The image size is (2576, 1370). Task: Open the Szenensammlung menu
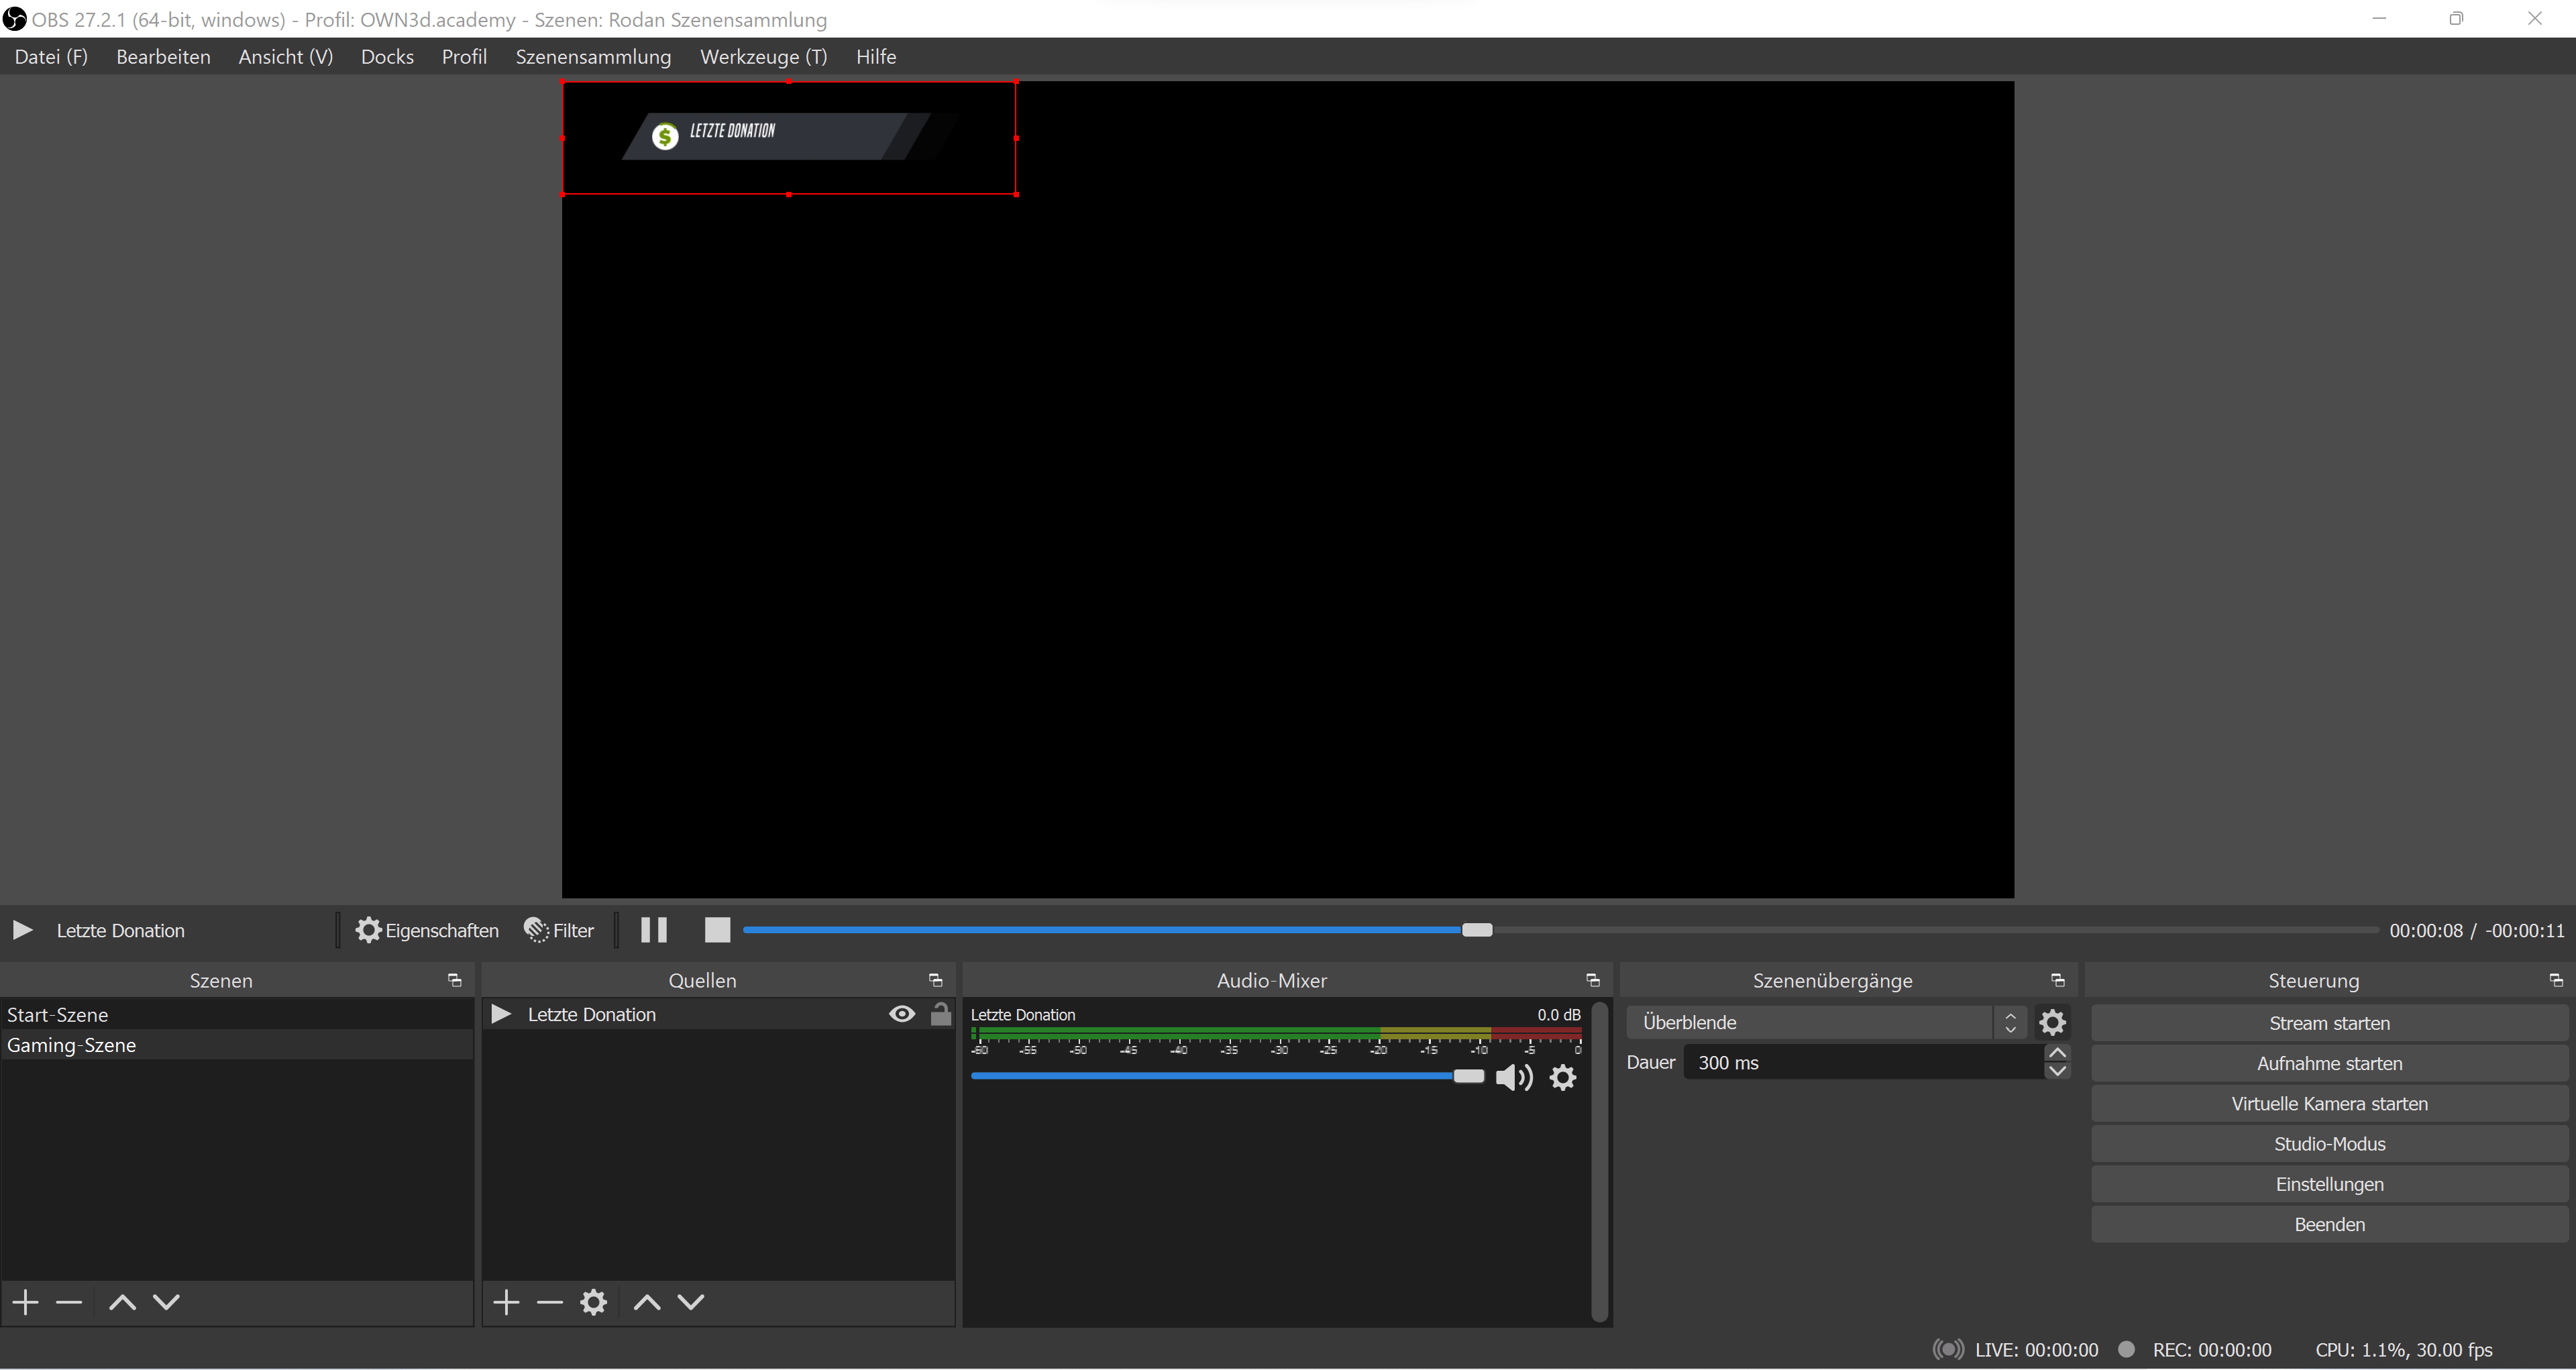(x=593, y=57)
